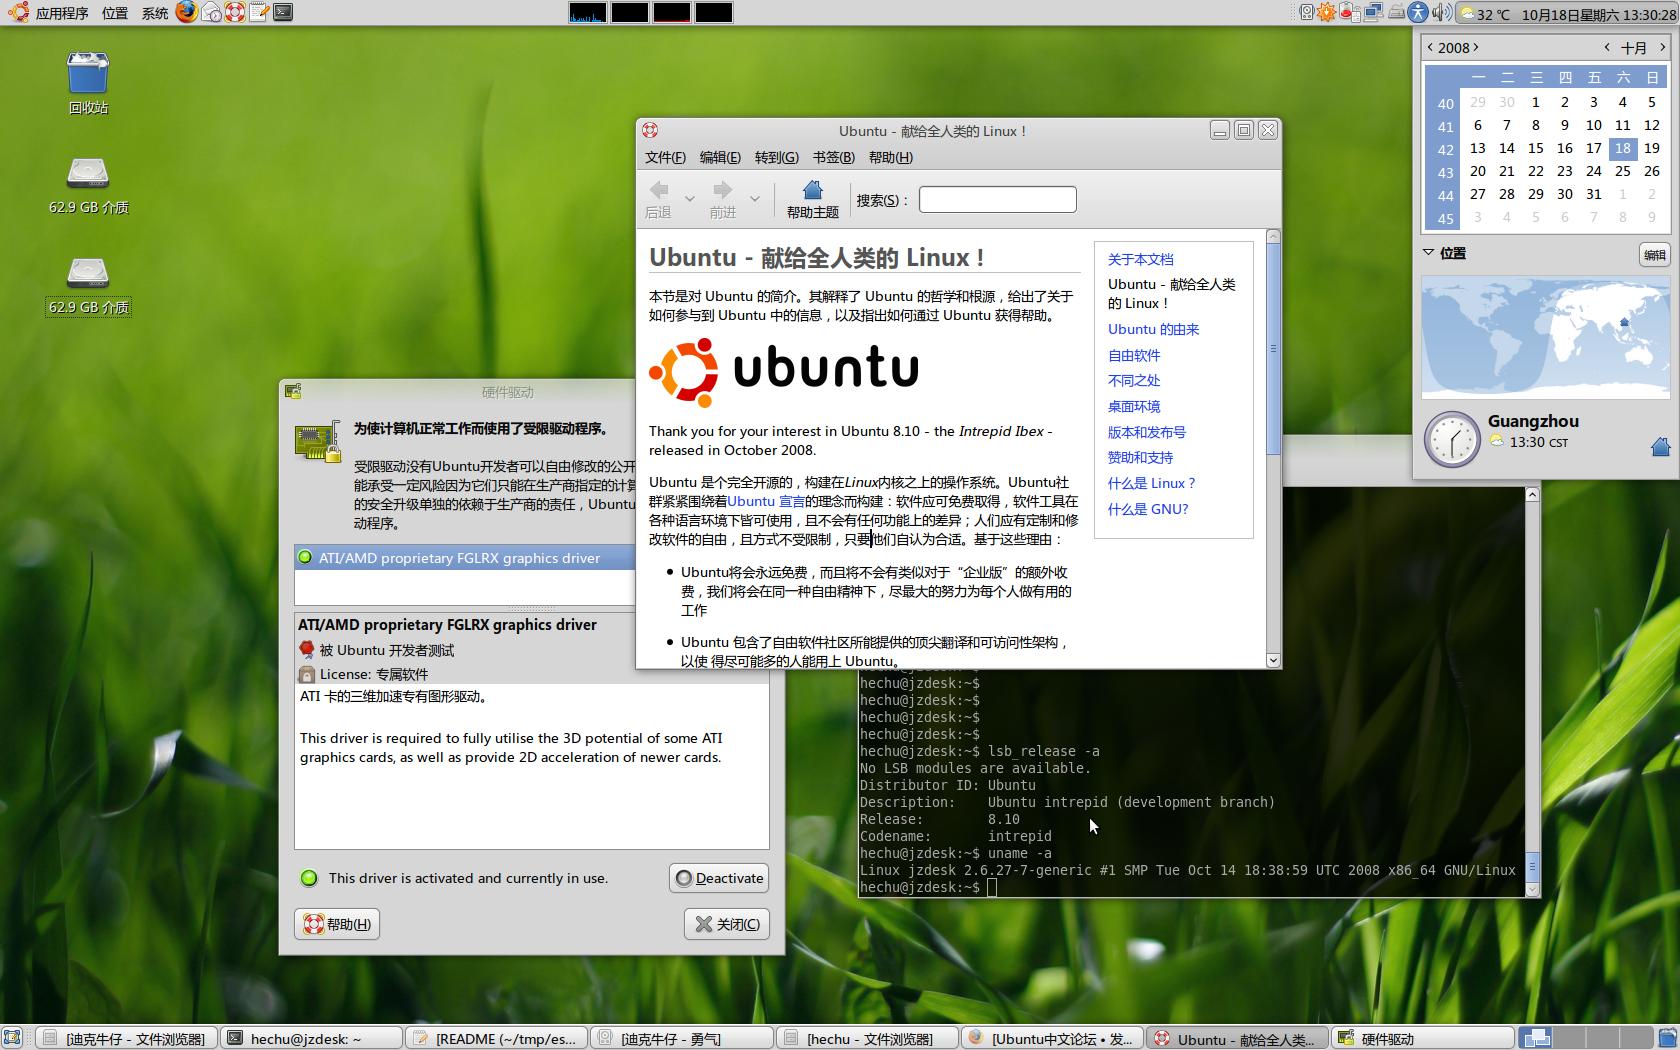Image resolution: width=1680 pixels, height=1050 pixels.
Task: Open the Ubuntu 的由来 link
Action: tap(1153, 329)
